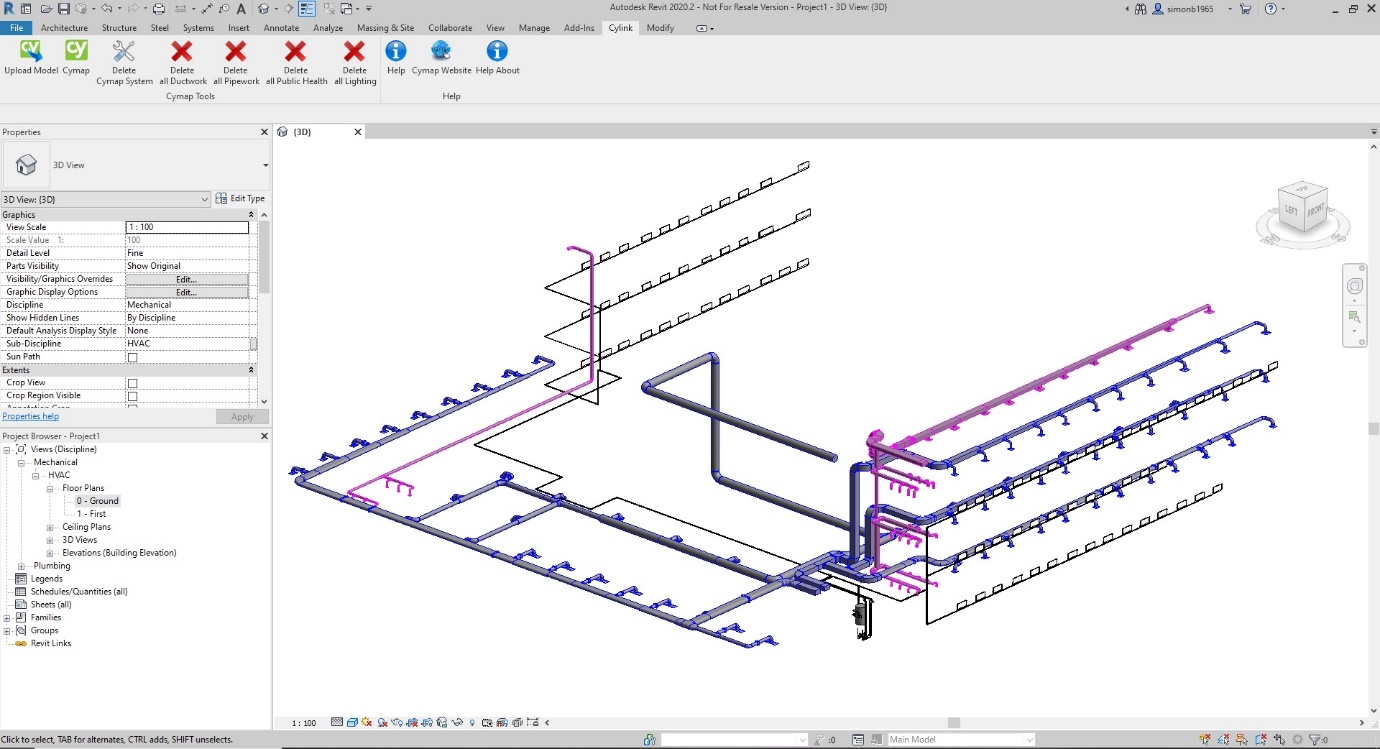Click the Help About icon

[497, 51]
